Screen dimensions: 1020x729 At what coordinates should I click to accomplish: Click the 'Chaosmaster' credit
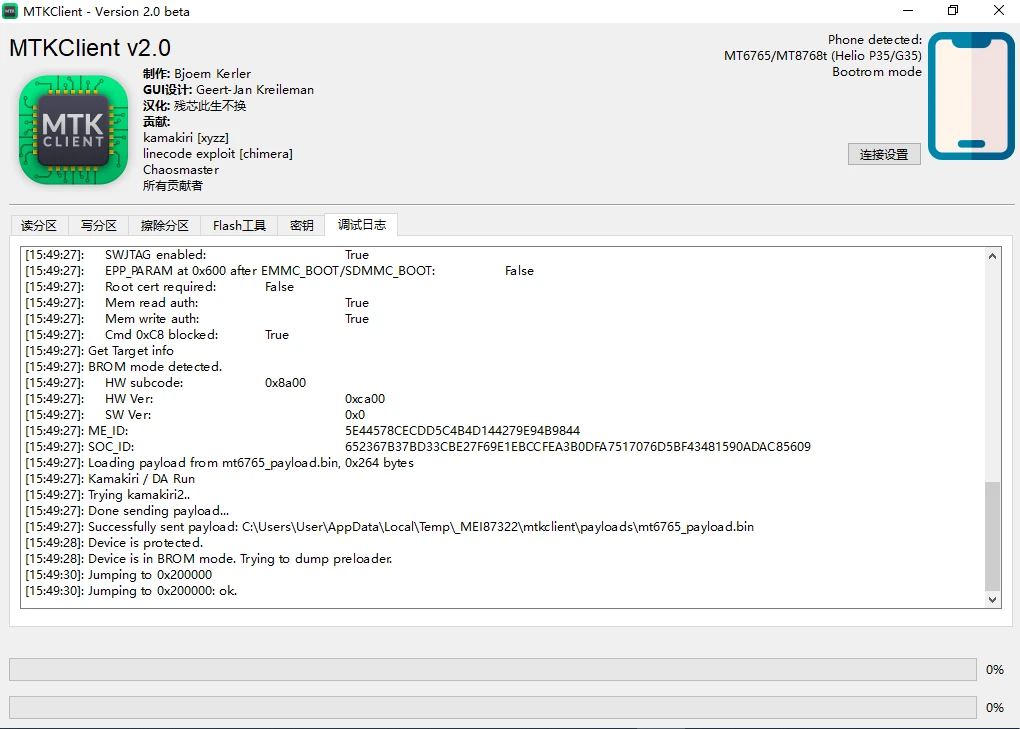pos(180,170)
